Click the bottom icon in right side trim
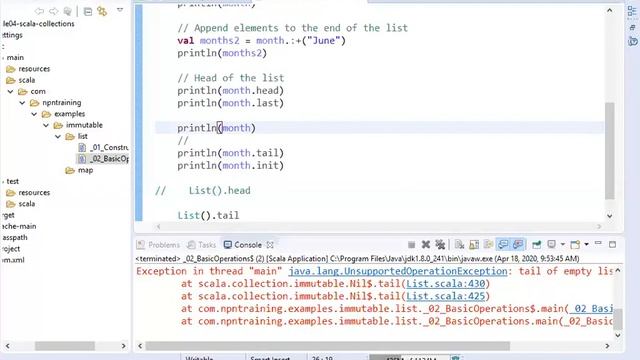Viewport: 640px width, 360px height. [633, 41]
